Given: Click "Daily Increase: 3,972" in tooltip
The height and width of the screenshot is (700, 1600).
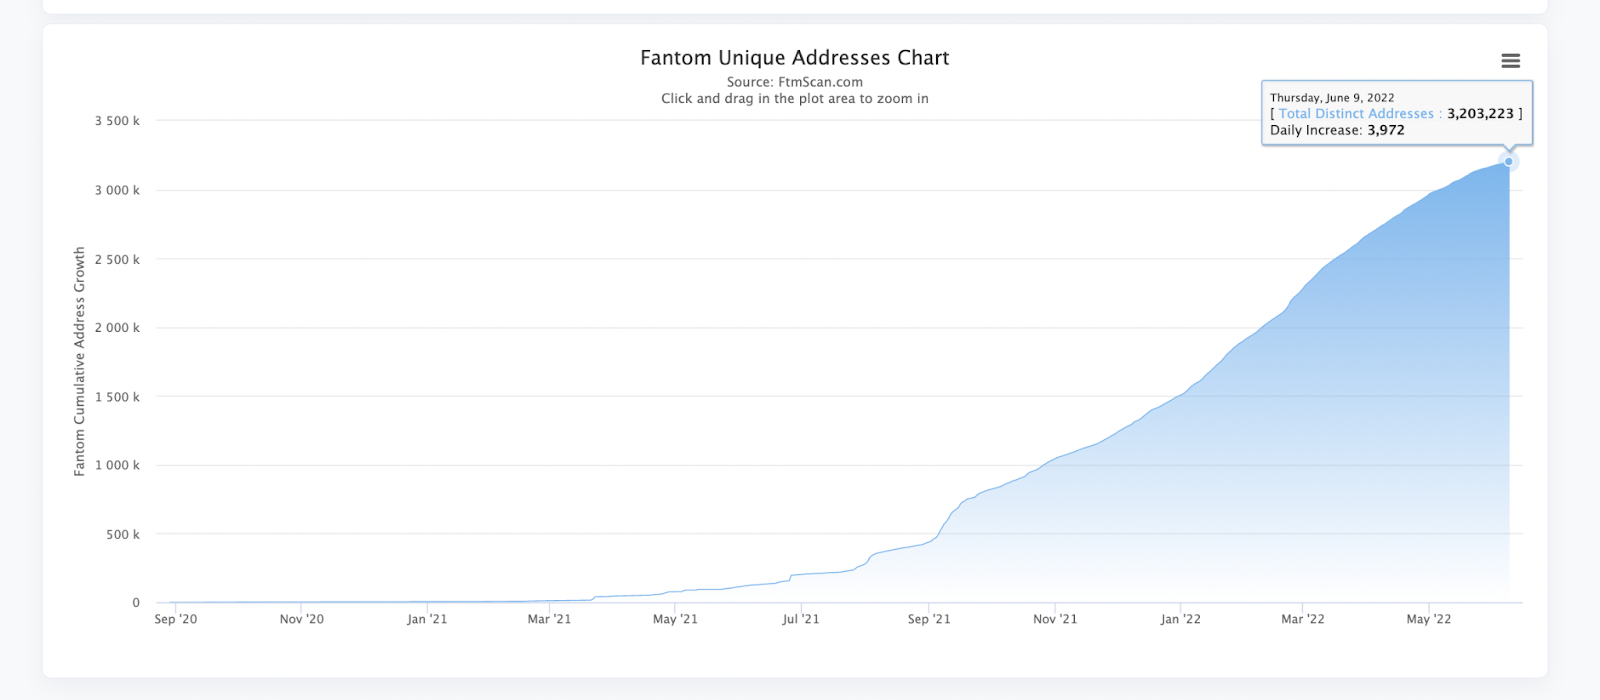Looking at the screenshot, I should 1337,130.
